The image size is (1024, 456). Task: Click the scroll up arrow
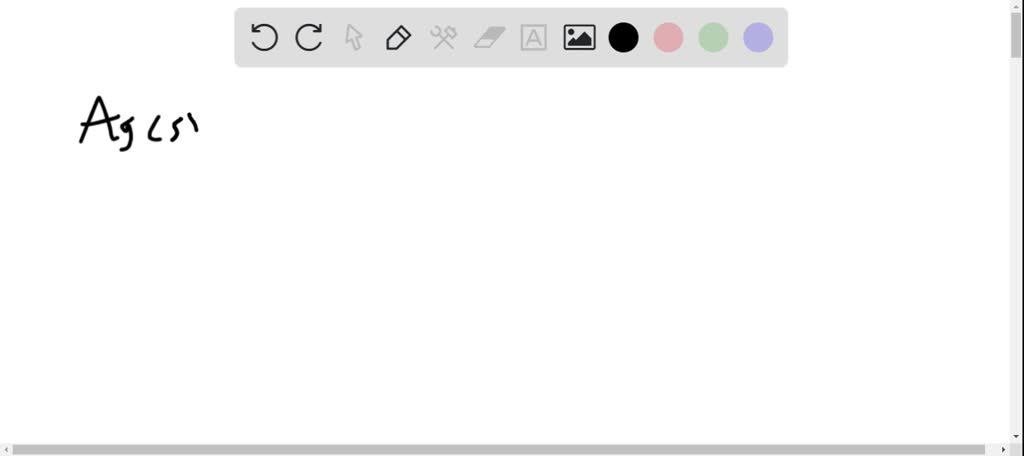[1017, 5]
